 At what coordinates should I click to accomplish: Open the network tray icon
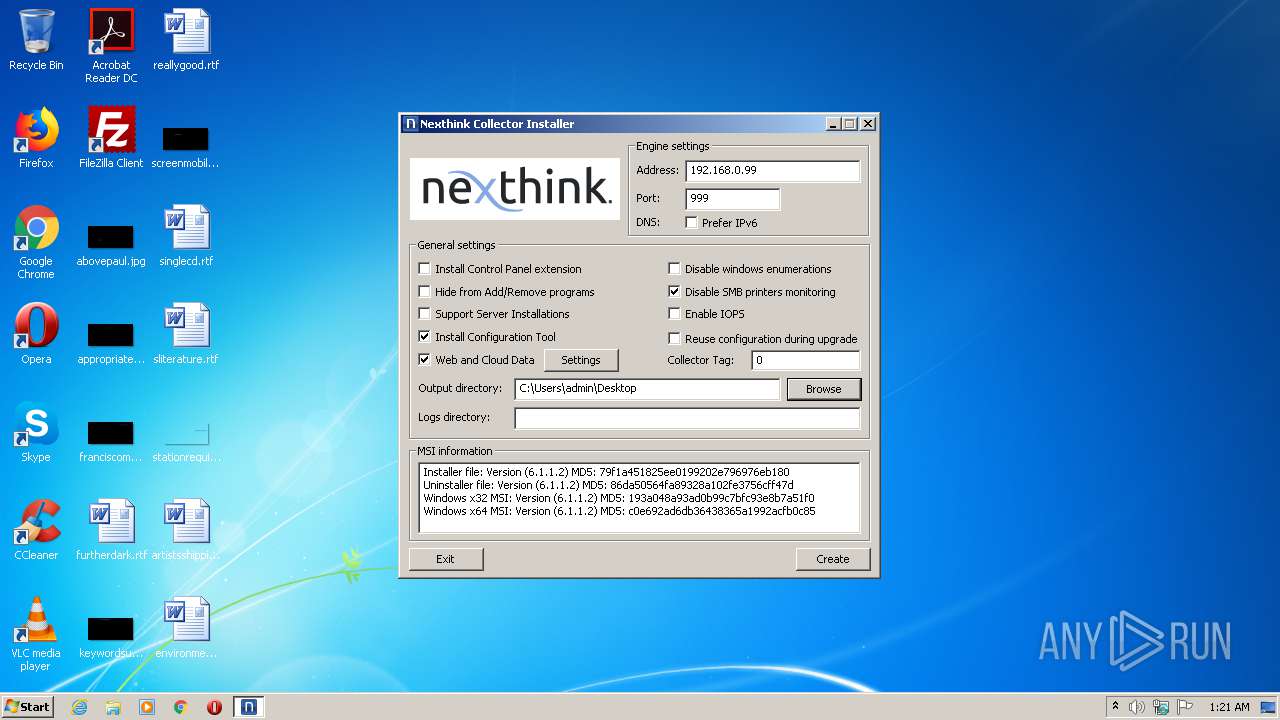1161,707
